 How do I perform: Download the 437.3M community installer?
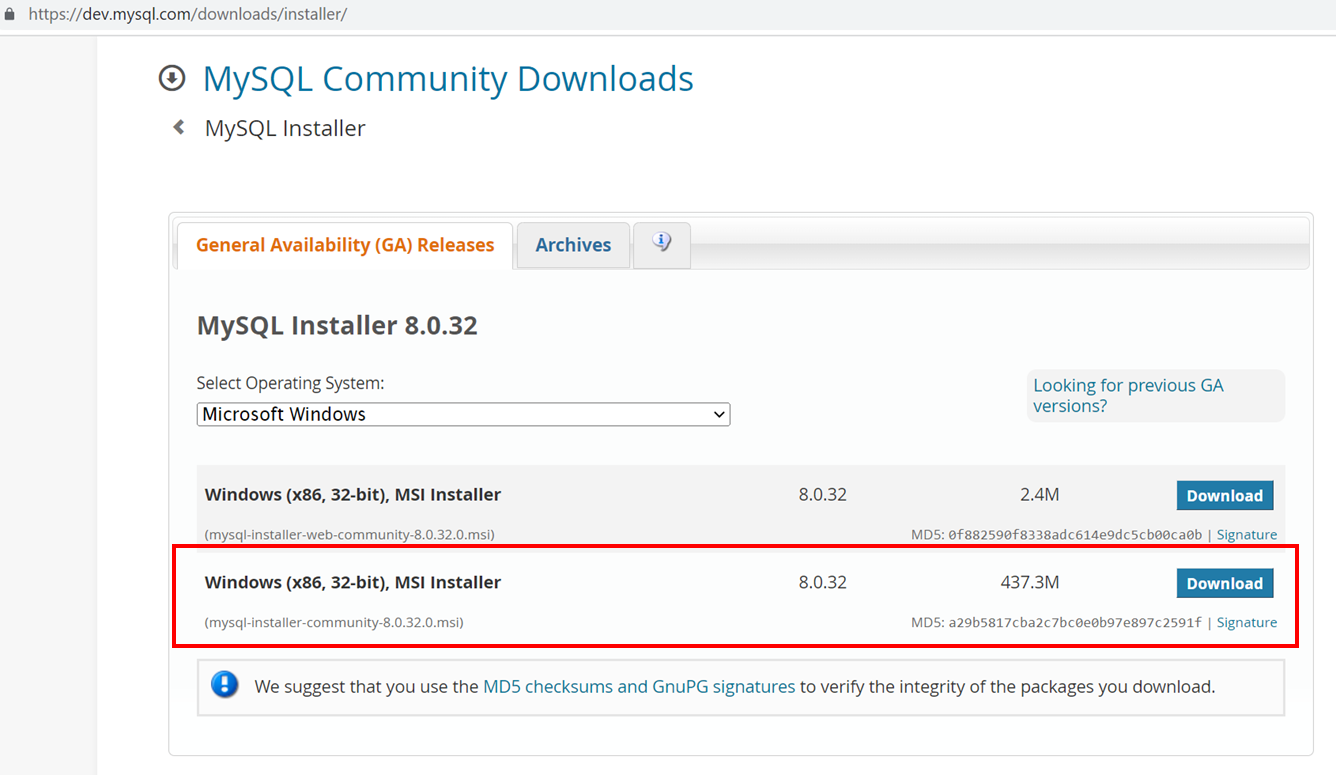(x=1225, y=583)
